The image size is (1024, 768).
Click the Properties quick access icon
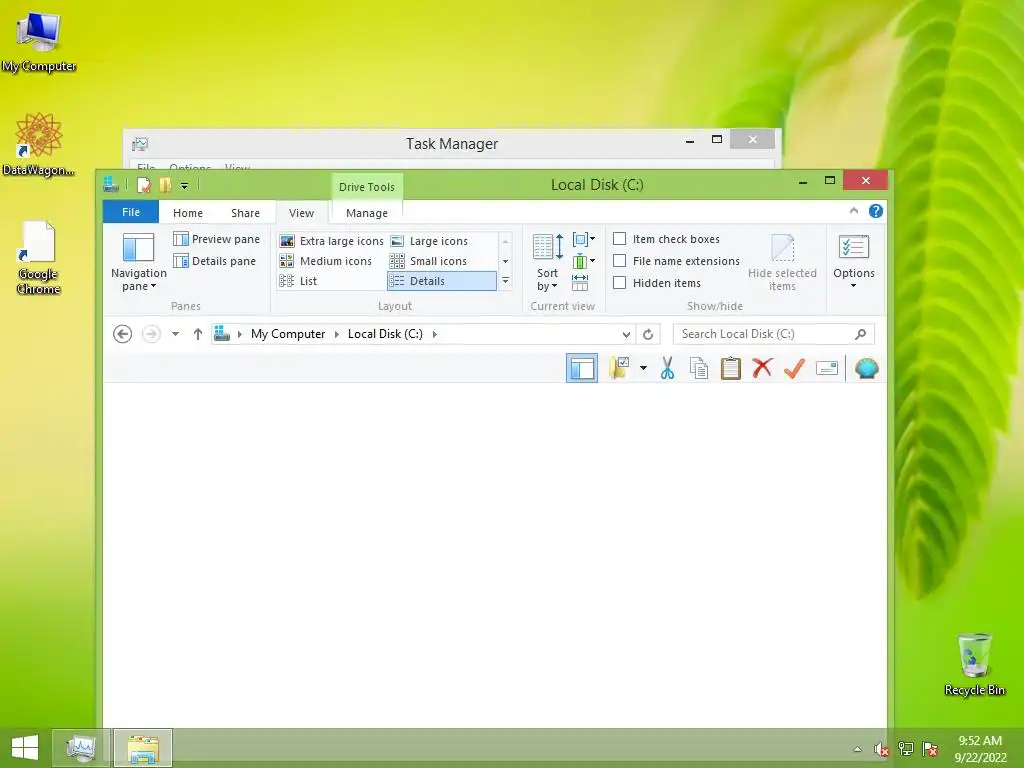point(144,185)
